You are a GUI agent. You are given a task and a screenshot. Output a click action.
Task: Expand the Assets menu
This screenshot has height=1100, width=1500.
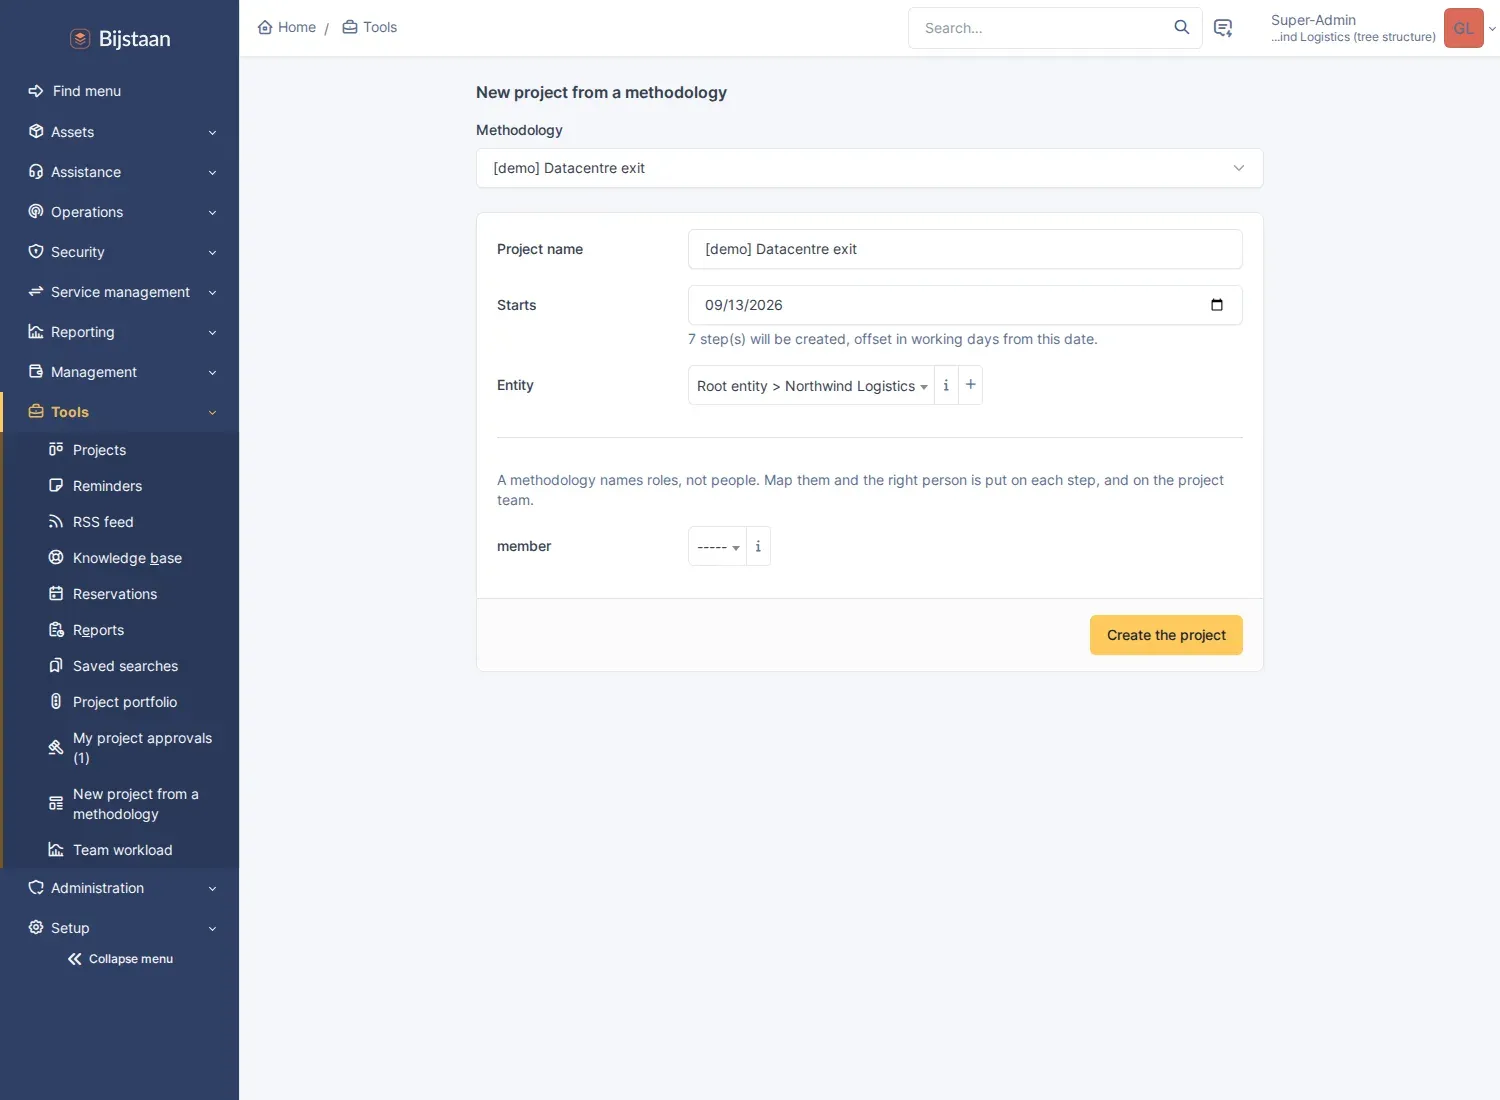point(120,132)
